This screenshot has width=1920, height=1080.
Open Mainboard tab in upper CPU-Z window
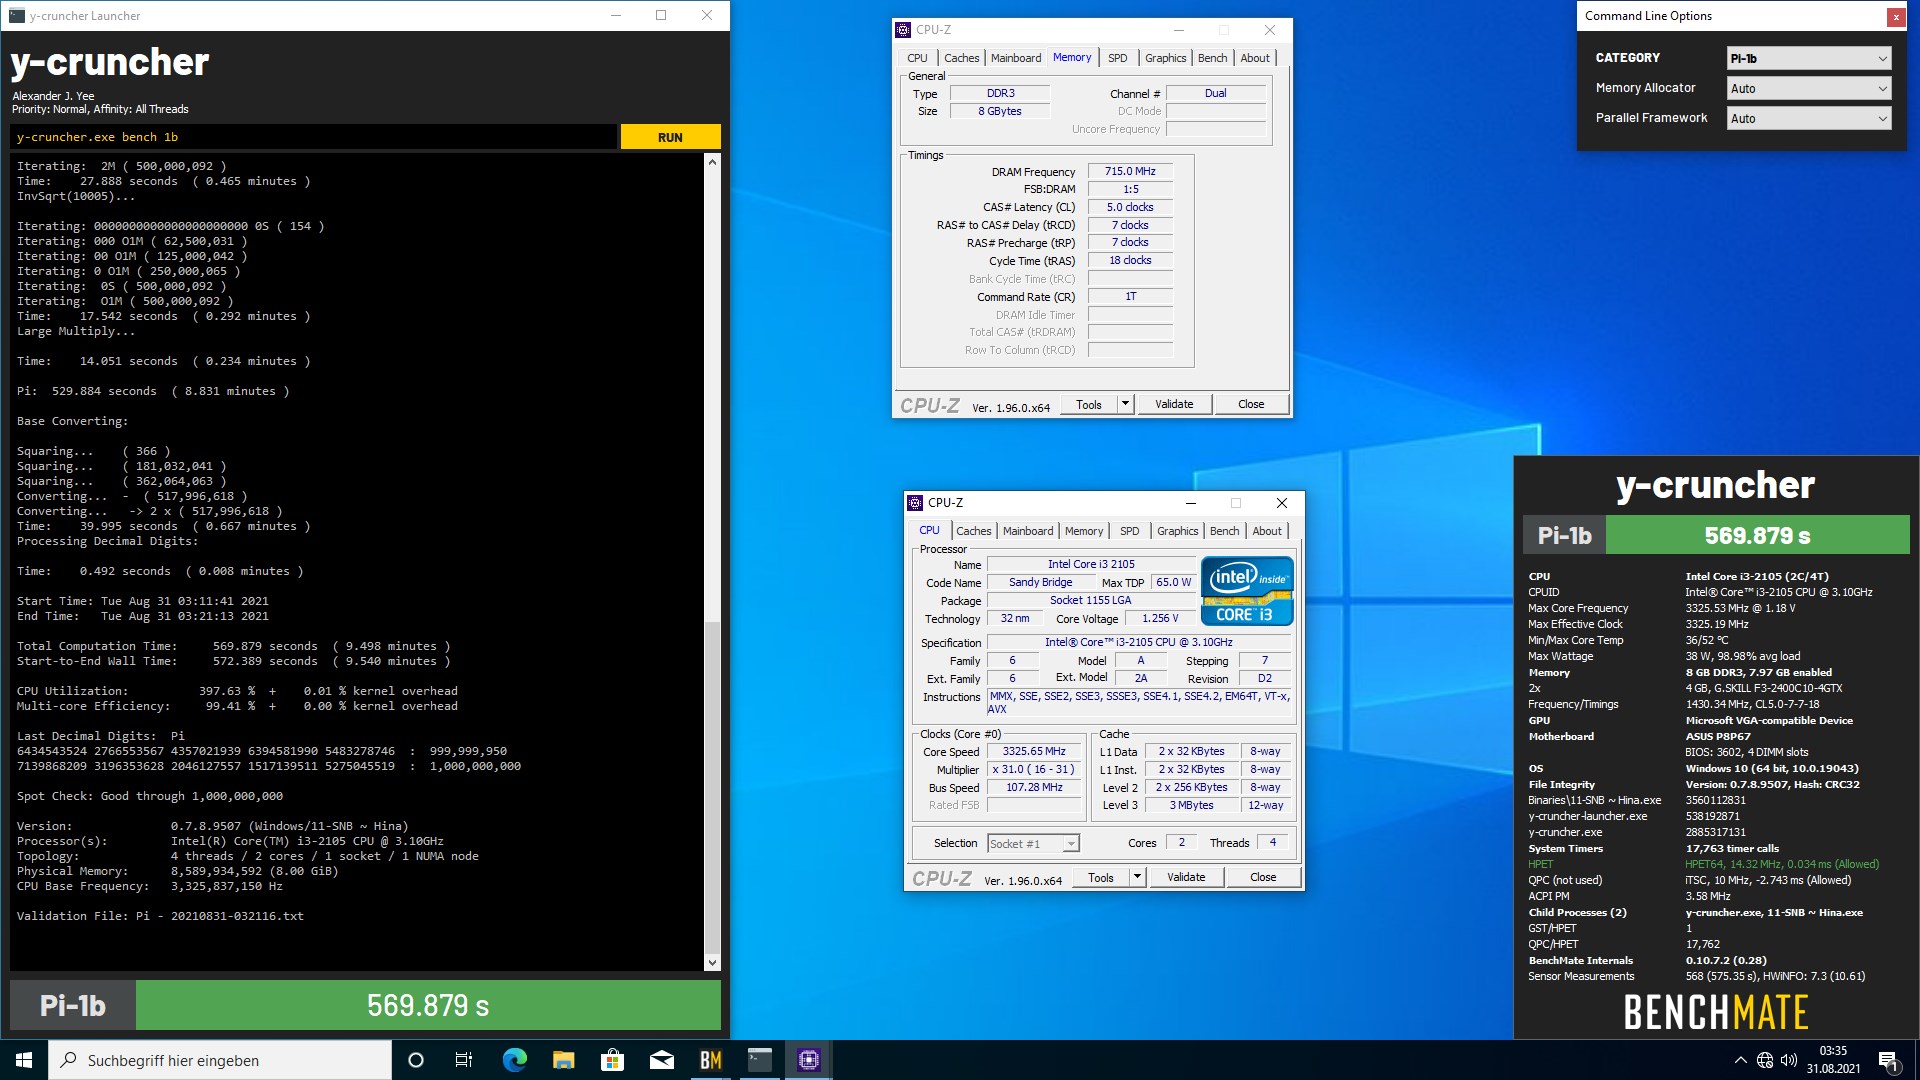1016,58
